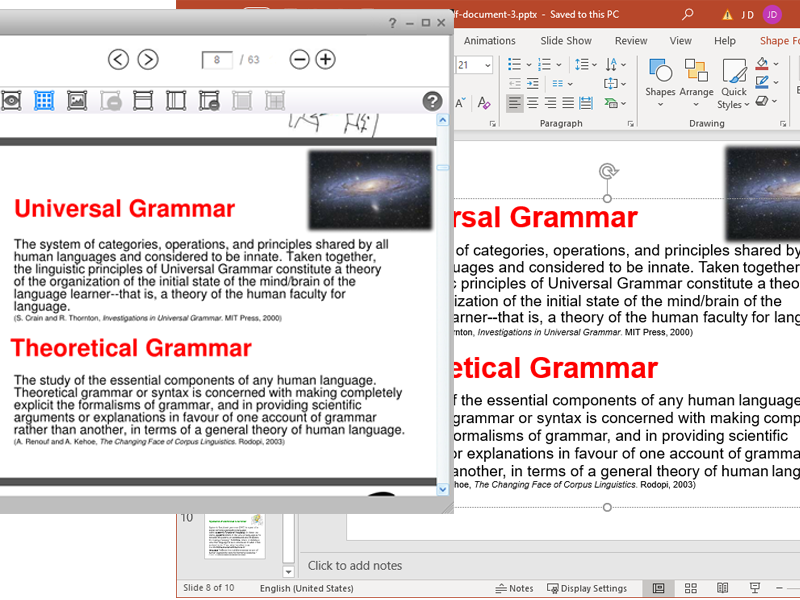Open Paragraph dialog launcher

click(x=631, y=124)
